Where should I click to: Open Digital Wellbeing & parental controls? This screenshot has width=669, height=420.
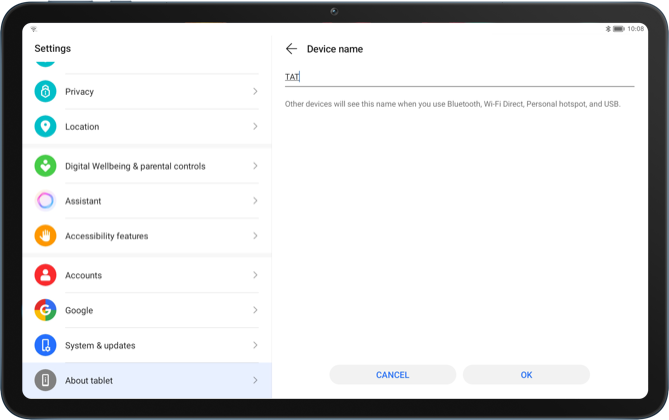135,166
